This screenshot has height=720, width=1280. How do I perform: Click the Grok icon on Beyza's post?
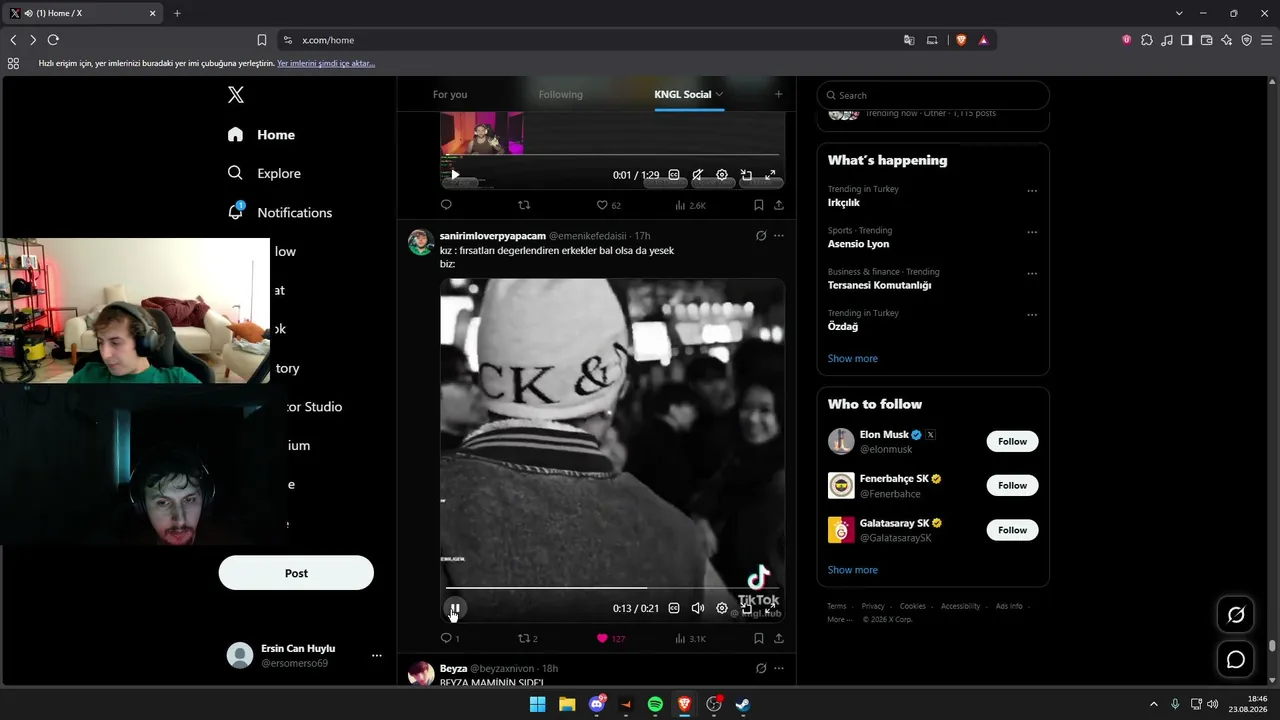click(761, 668)
